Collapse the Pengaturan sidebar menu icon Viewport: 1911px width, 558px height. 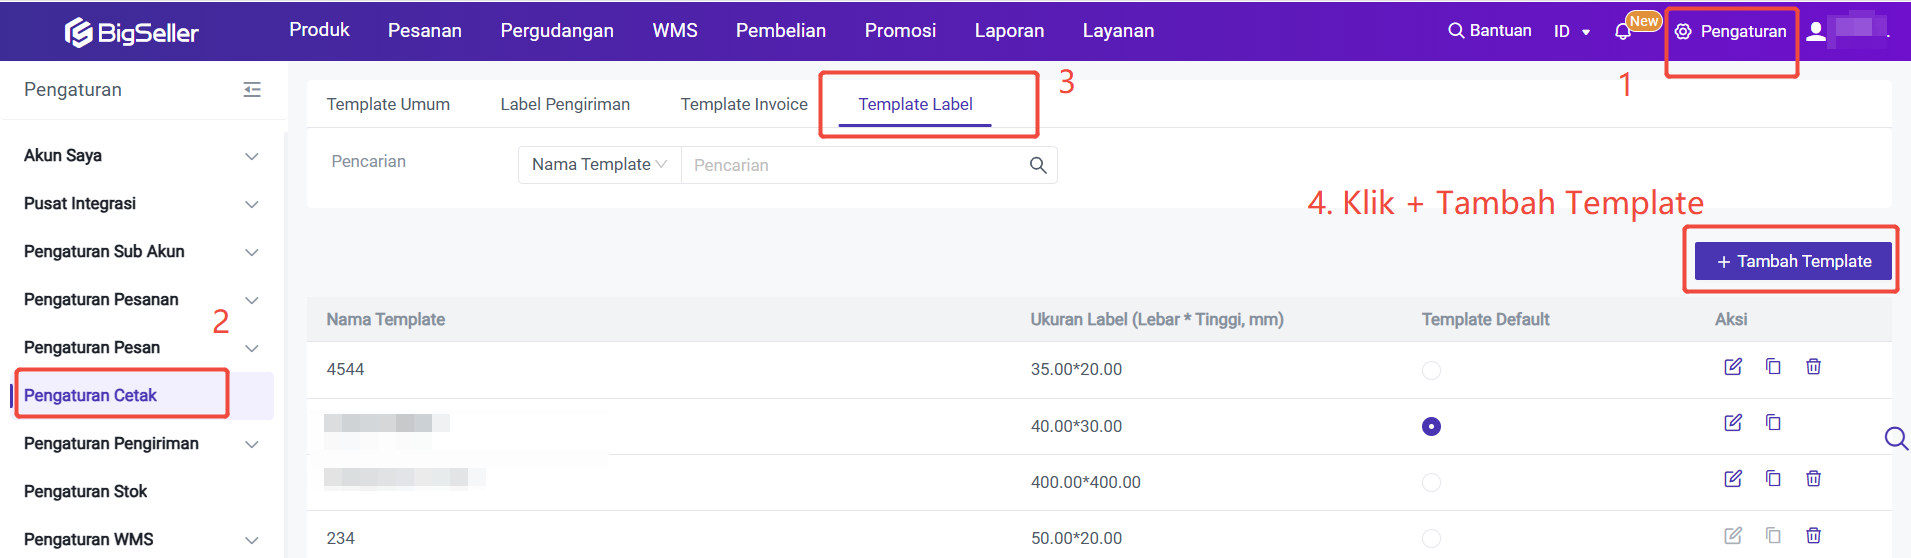click(252, 90)
